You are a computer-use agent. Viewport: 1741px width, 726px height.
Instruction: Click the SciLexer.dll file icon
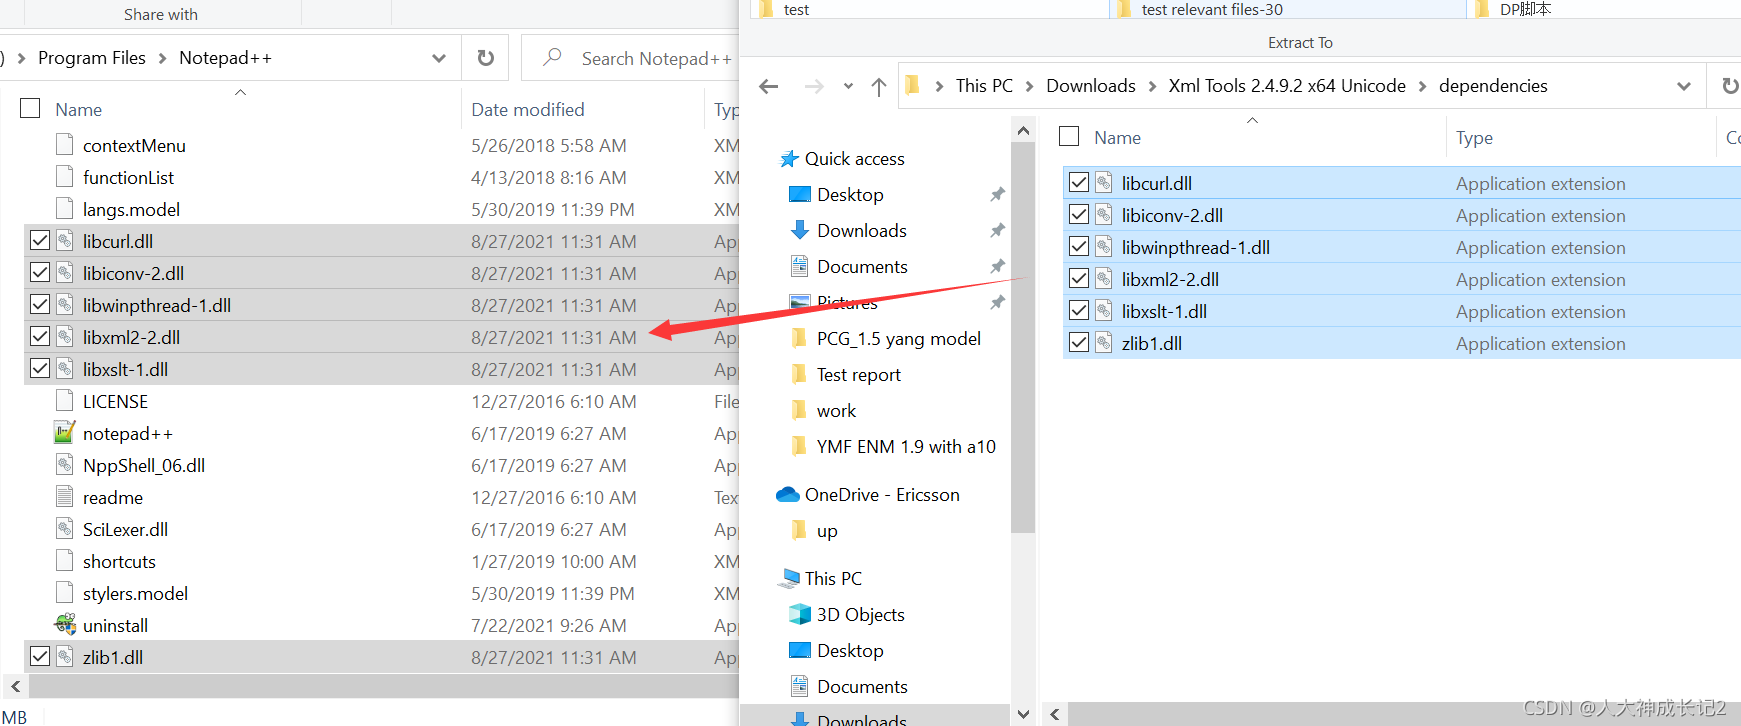click(x=65, y=529)
